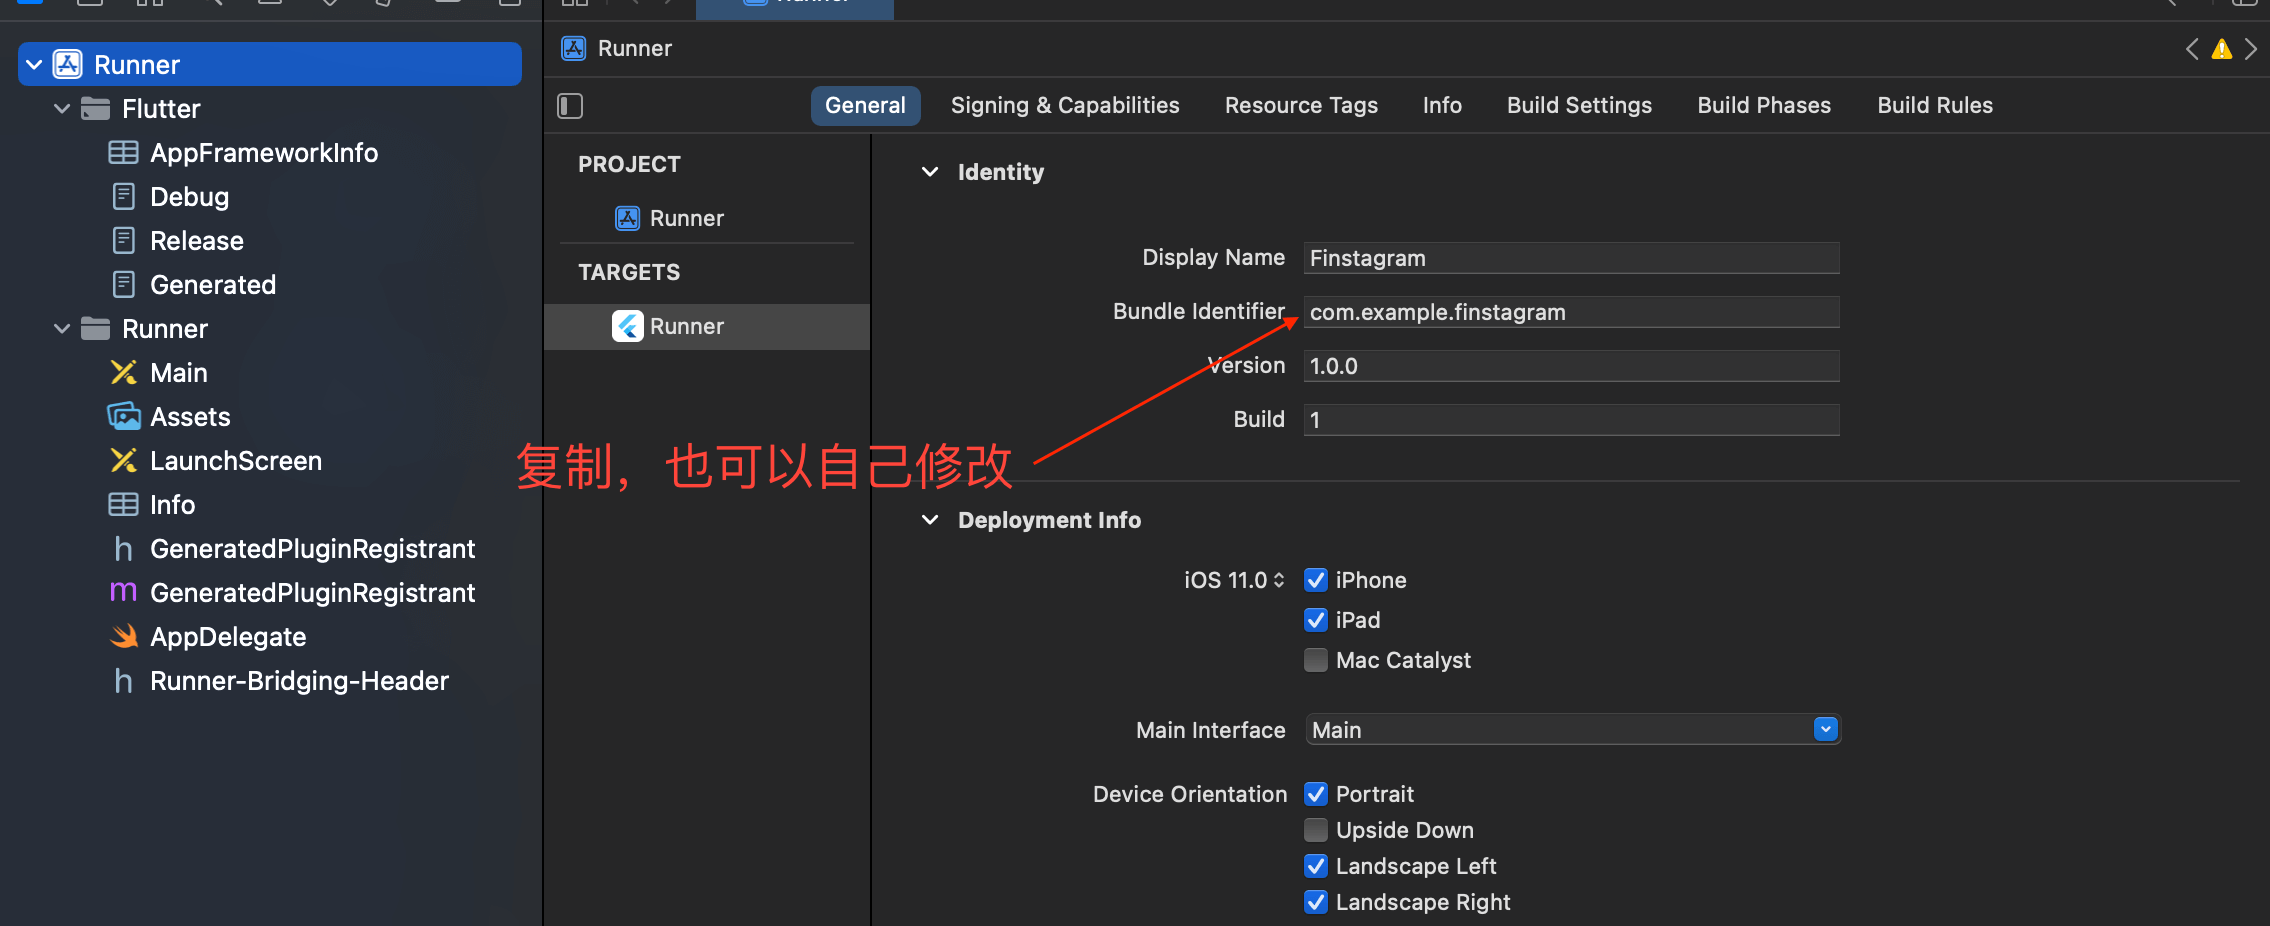Collapse the Identity section

(930, 172)
